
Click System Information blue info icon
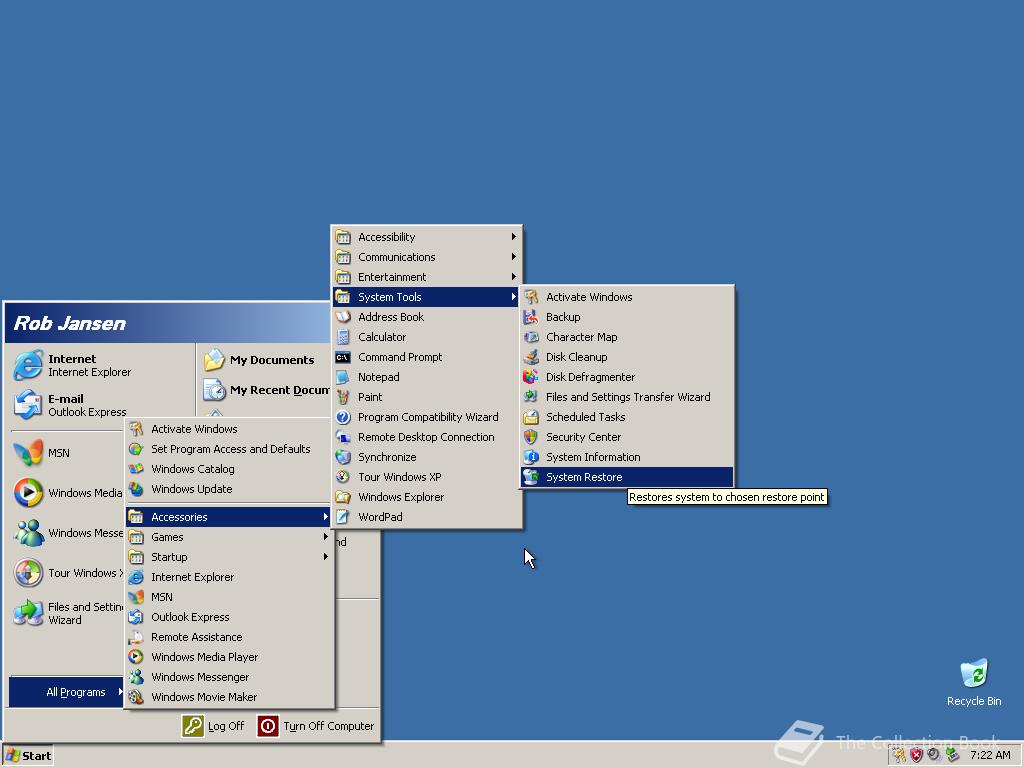[x=531, y=457]
